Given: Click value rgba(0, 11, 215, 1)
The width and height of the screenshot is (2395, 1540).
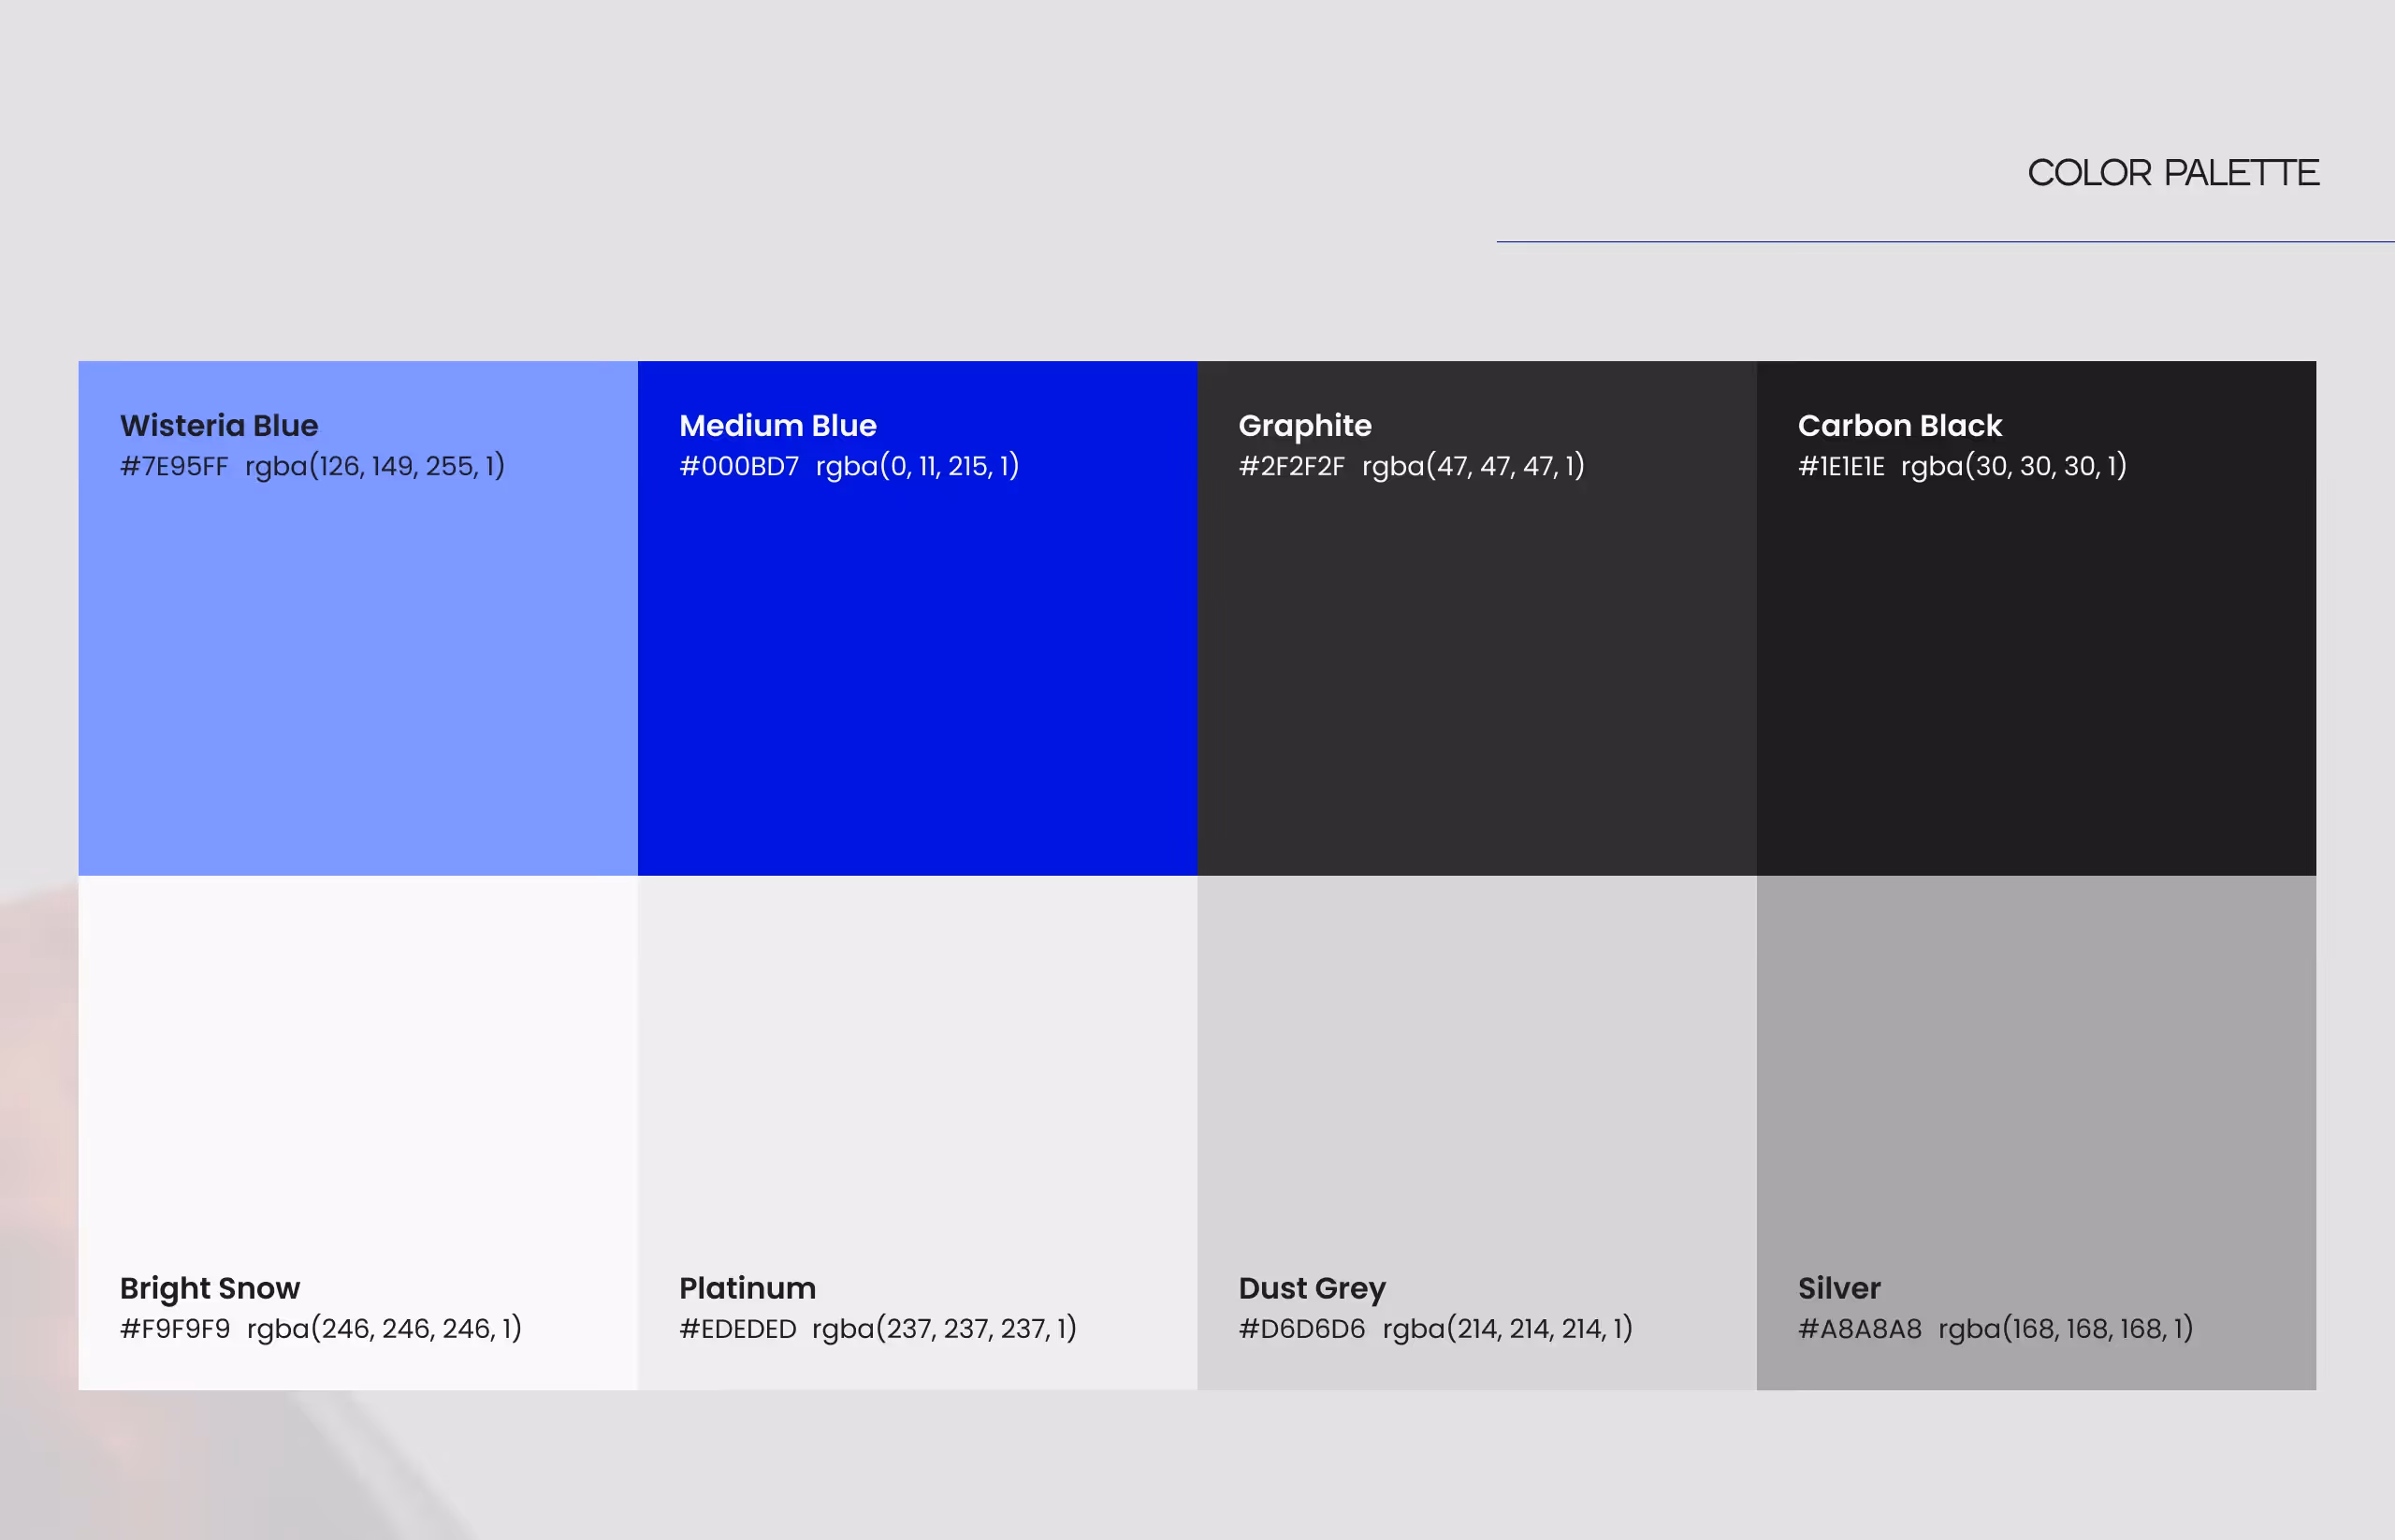Looking at the screenshot, I should [x=918, y=467].
